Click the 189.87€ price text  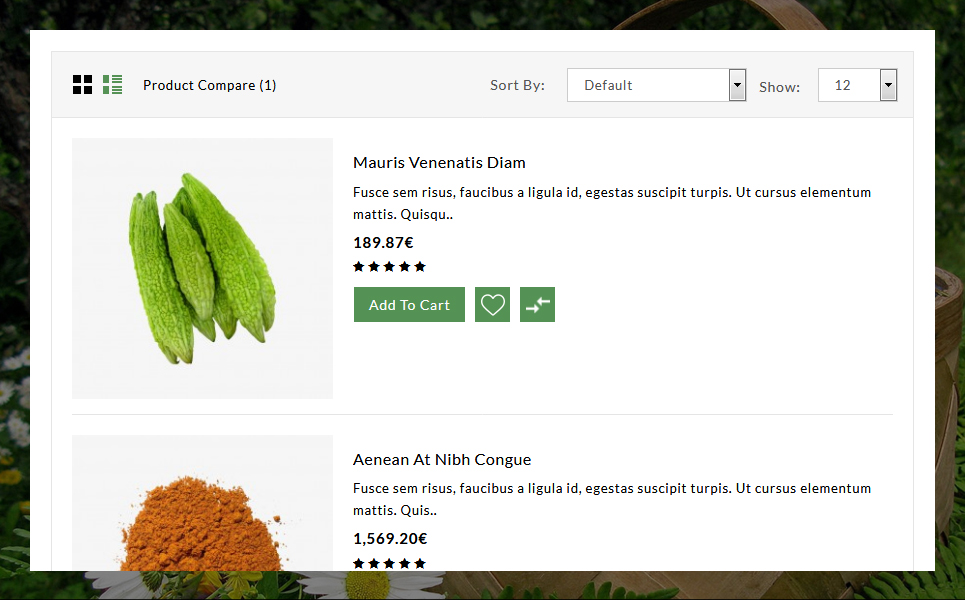(x=383, y=243)
